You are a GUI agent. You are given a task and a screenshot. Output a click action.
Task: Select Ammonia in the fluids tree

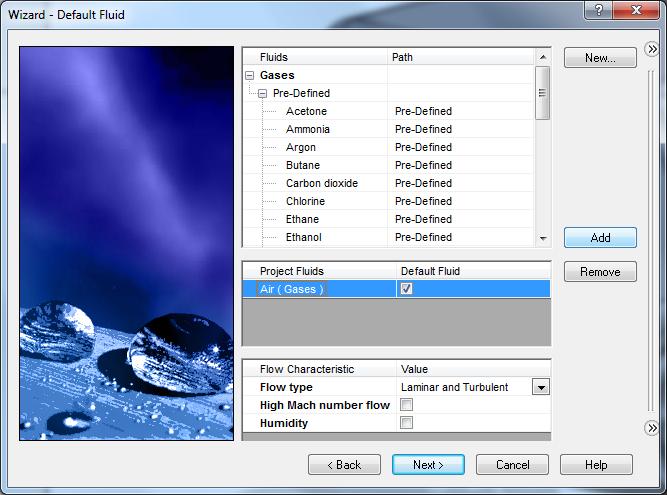click(x=308, y=129)
